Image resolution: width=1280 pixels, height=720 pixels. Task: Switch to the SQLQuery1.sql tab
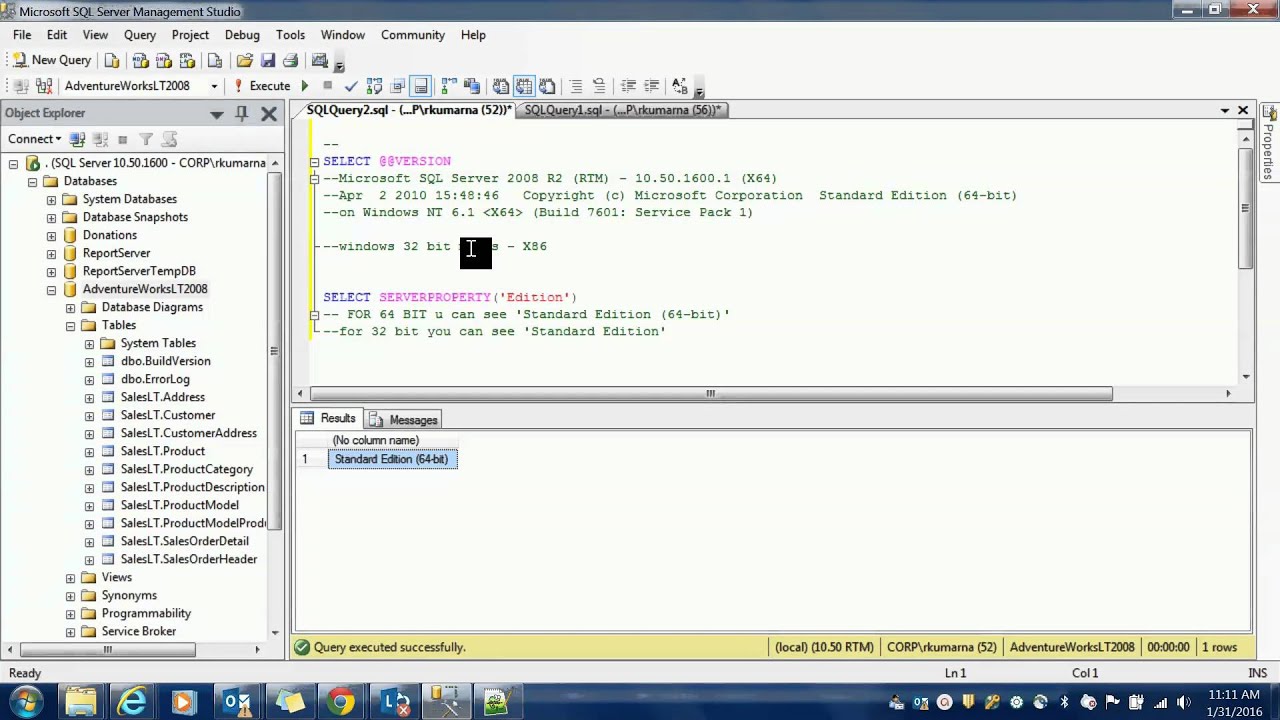tap(622, 110)
